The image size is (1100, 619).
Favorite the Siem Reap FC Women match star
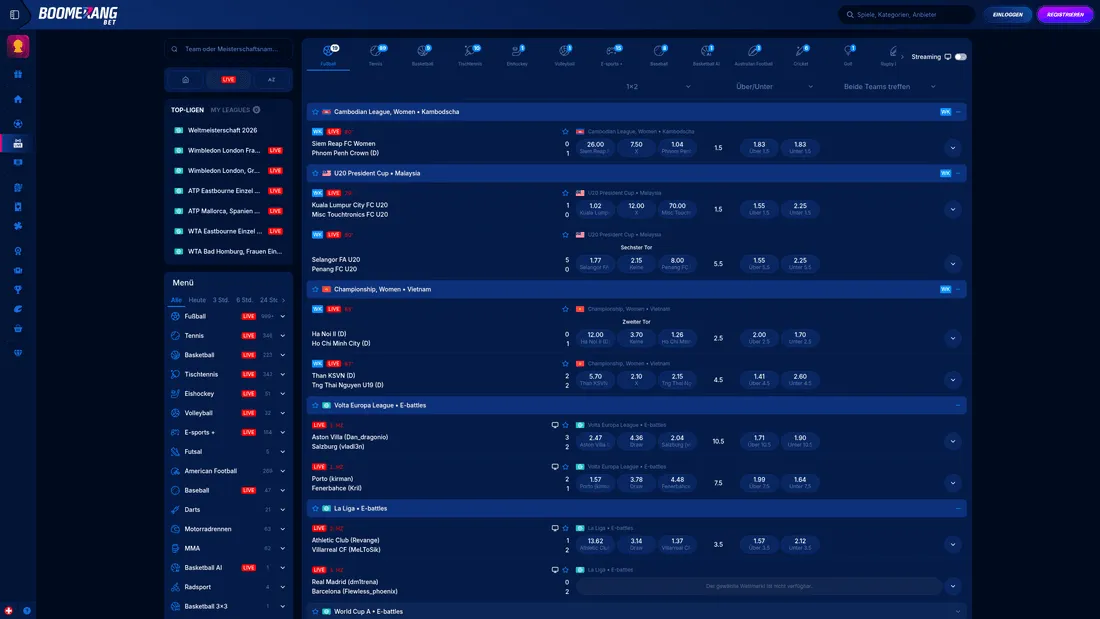tap(565, 131)
